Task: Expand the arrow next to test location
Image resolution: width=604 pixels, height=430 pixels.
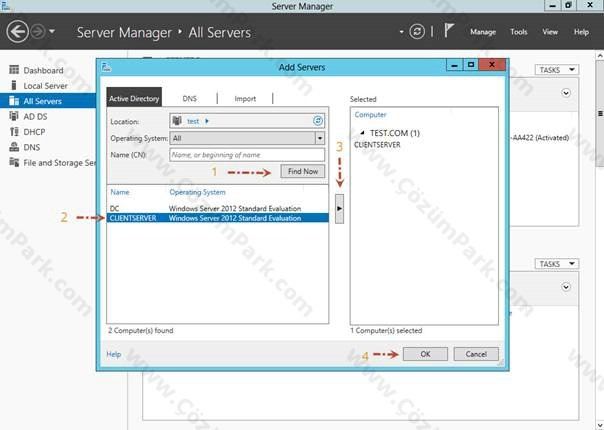Action: (x=207, y=121)
